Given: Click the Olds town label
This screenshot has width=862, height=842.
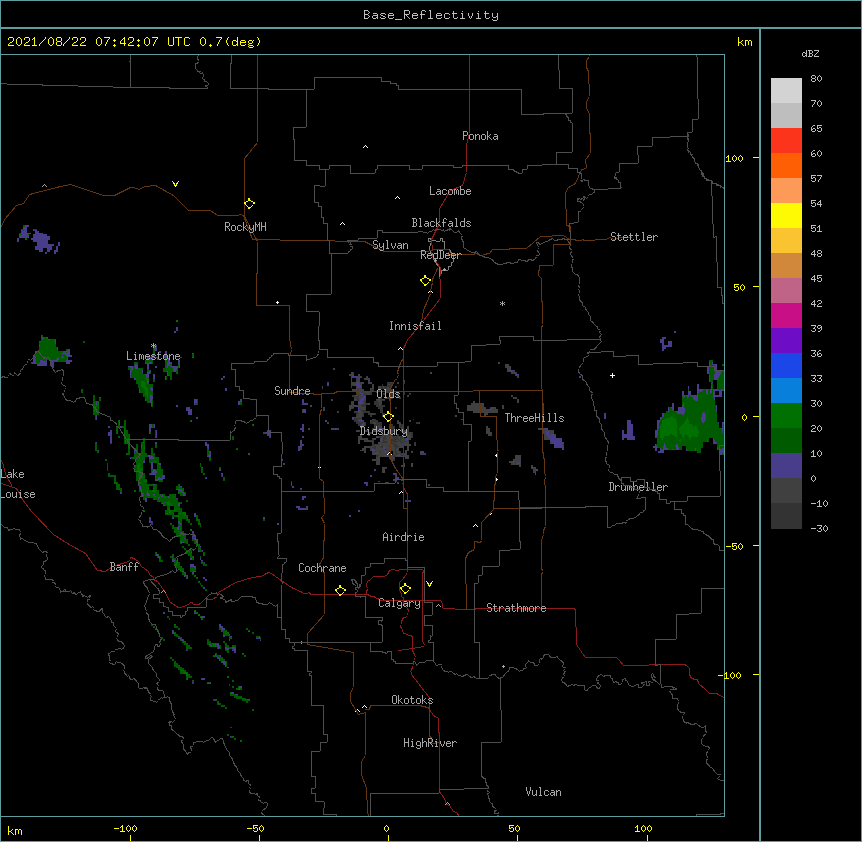Looking at the screenshot, I should tap(388, 394).
